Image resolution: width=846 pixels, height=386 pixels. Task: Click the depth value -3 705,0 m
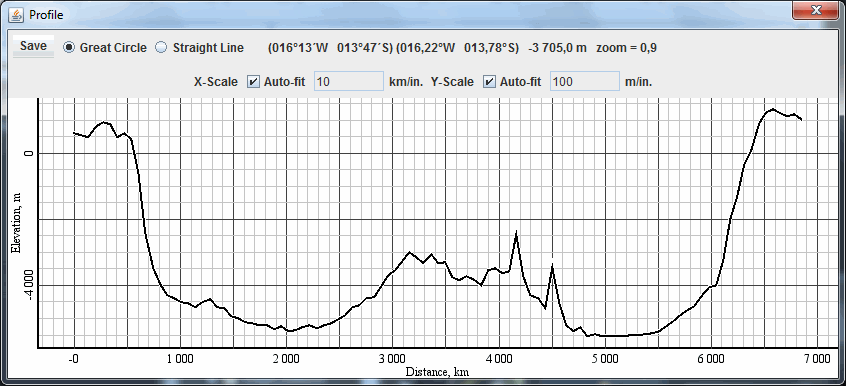pyautogui.click(x=557, y=48)
